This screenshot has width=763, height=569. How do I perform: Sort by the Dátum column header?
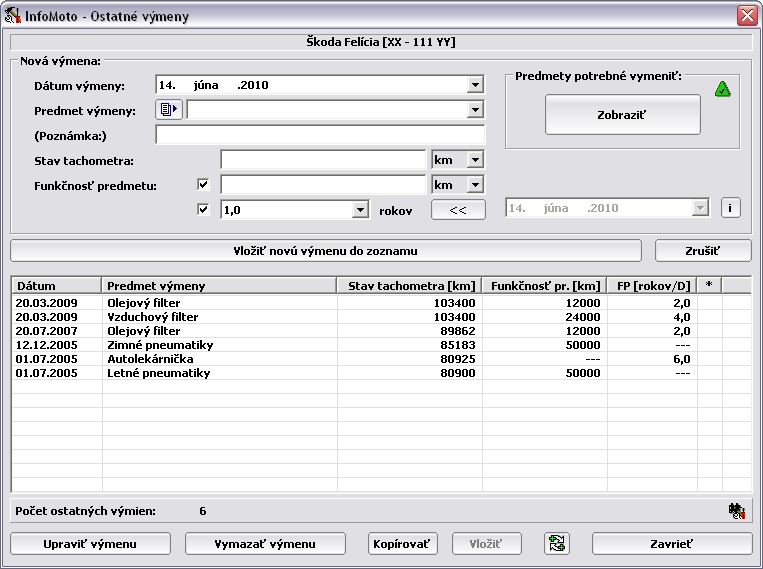coord(56,286)
